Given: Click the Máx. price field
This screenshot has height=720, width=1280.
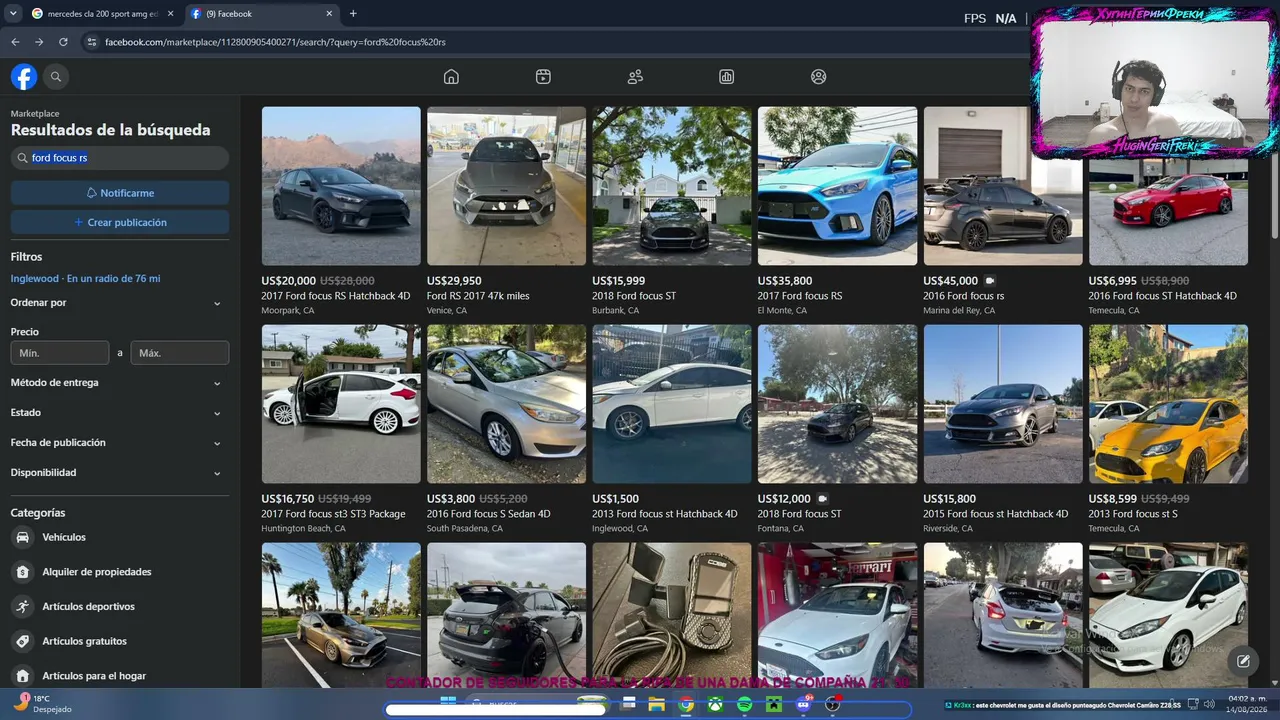Looking at the screenshot, I should point(180,353).
